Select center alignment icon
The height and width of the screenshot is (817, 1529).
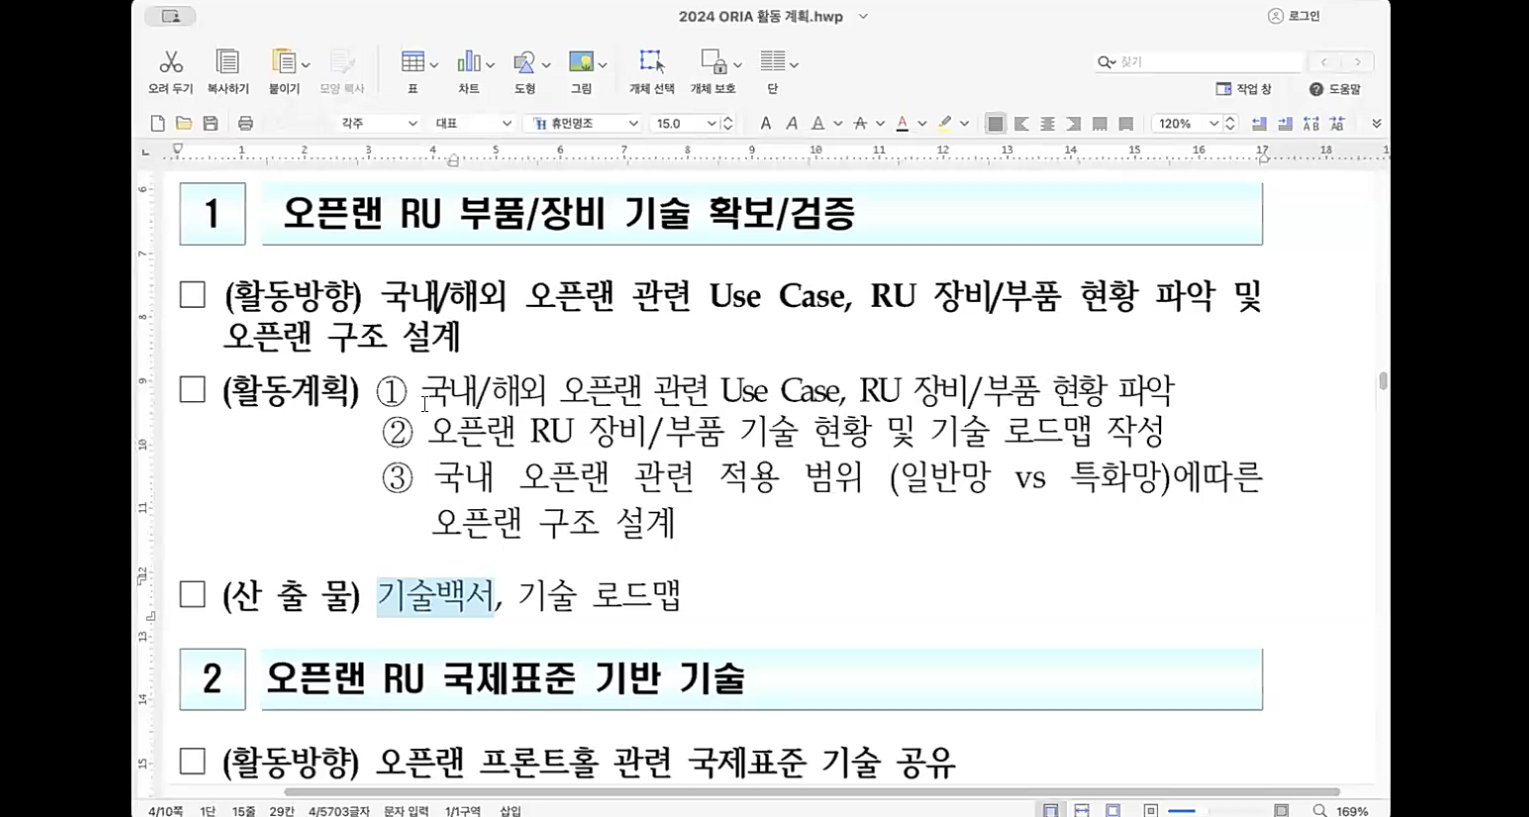click(1047, 124)
